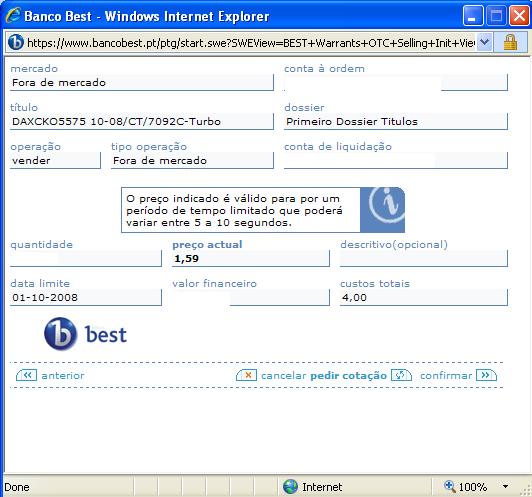Click the 'Internet' zone status text
Image resolution: width=532 pixels, height=497 pixels.
click(x=322, y=487)
